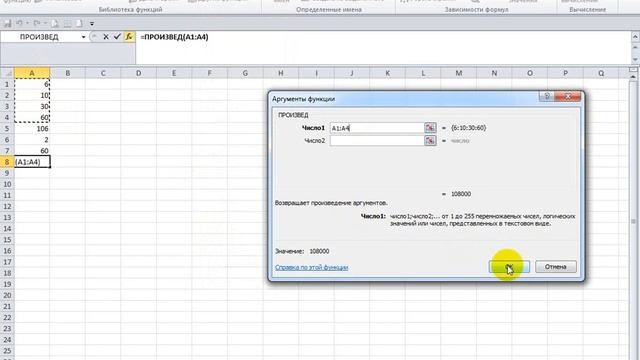640x360 pixels.
Task: Click the ПРОИЗВЕД name box
Action: pyautogui.click(x=40, y=37)
